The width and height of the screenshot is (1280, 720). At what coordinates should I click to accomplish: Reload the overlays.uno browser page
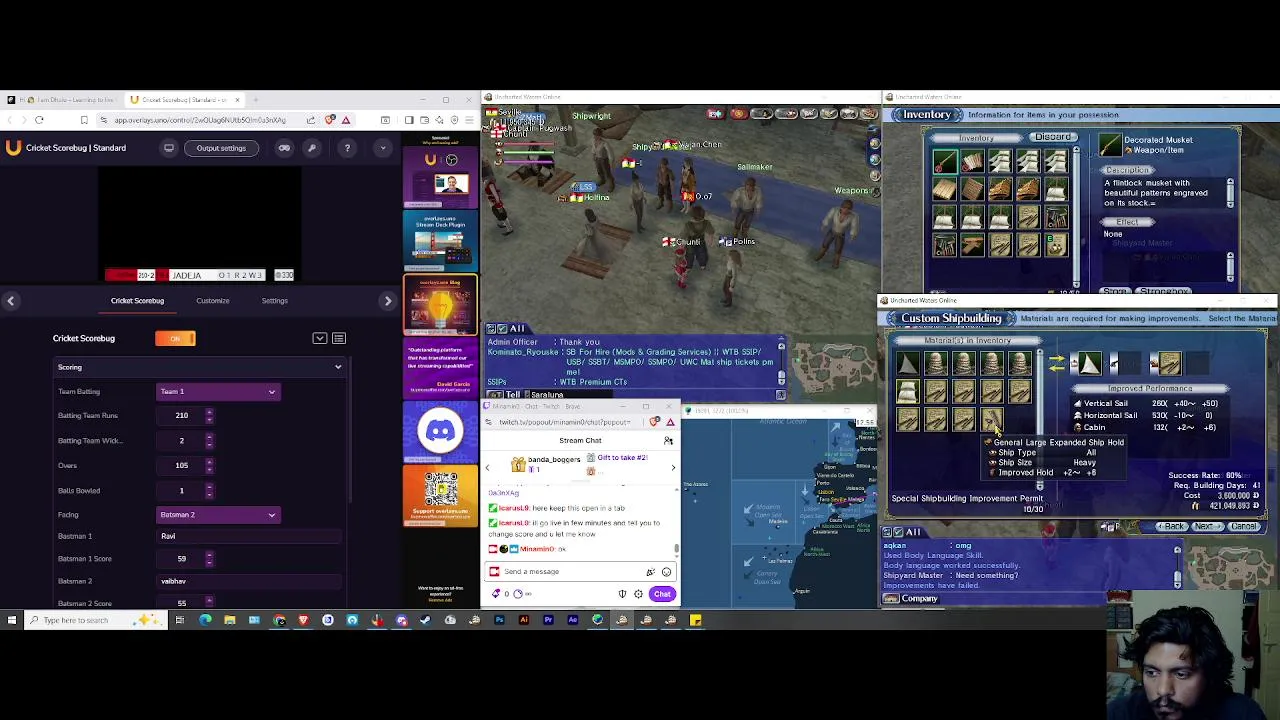(x=39, y=120)
